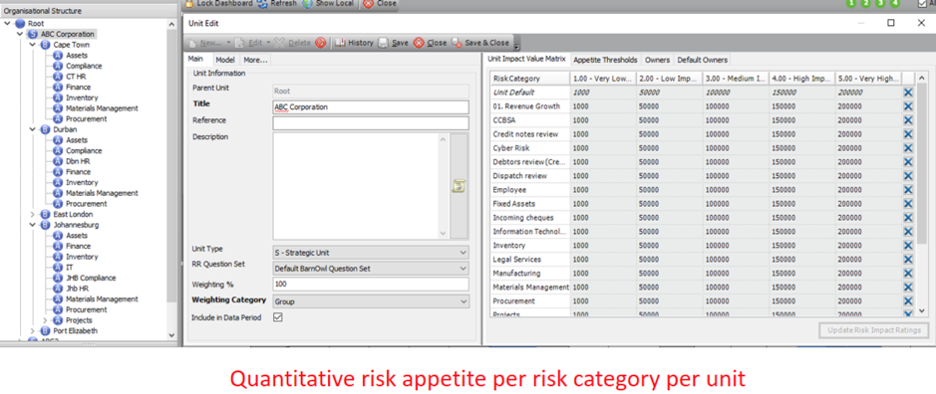Expand the Port Elizabeth tree node
This screenshot has width=936, height=394.
pos(32,331)
